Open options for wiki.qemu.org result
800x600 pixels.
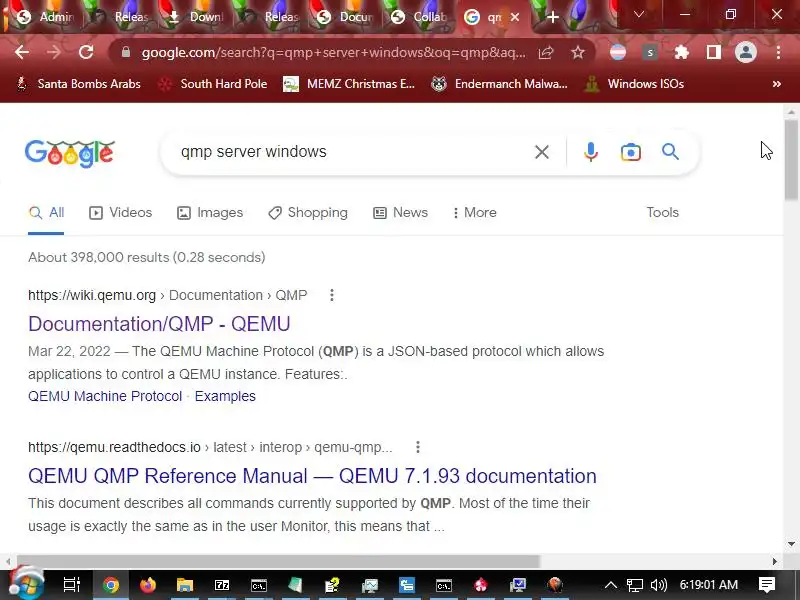click(332, 295)
